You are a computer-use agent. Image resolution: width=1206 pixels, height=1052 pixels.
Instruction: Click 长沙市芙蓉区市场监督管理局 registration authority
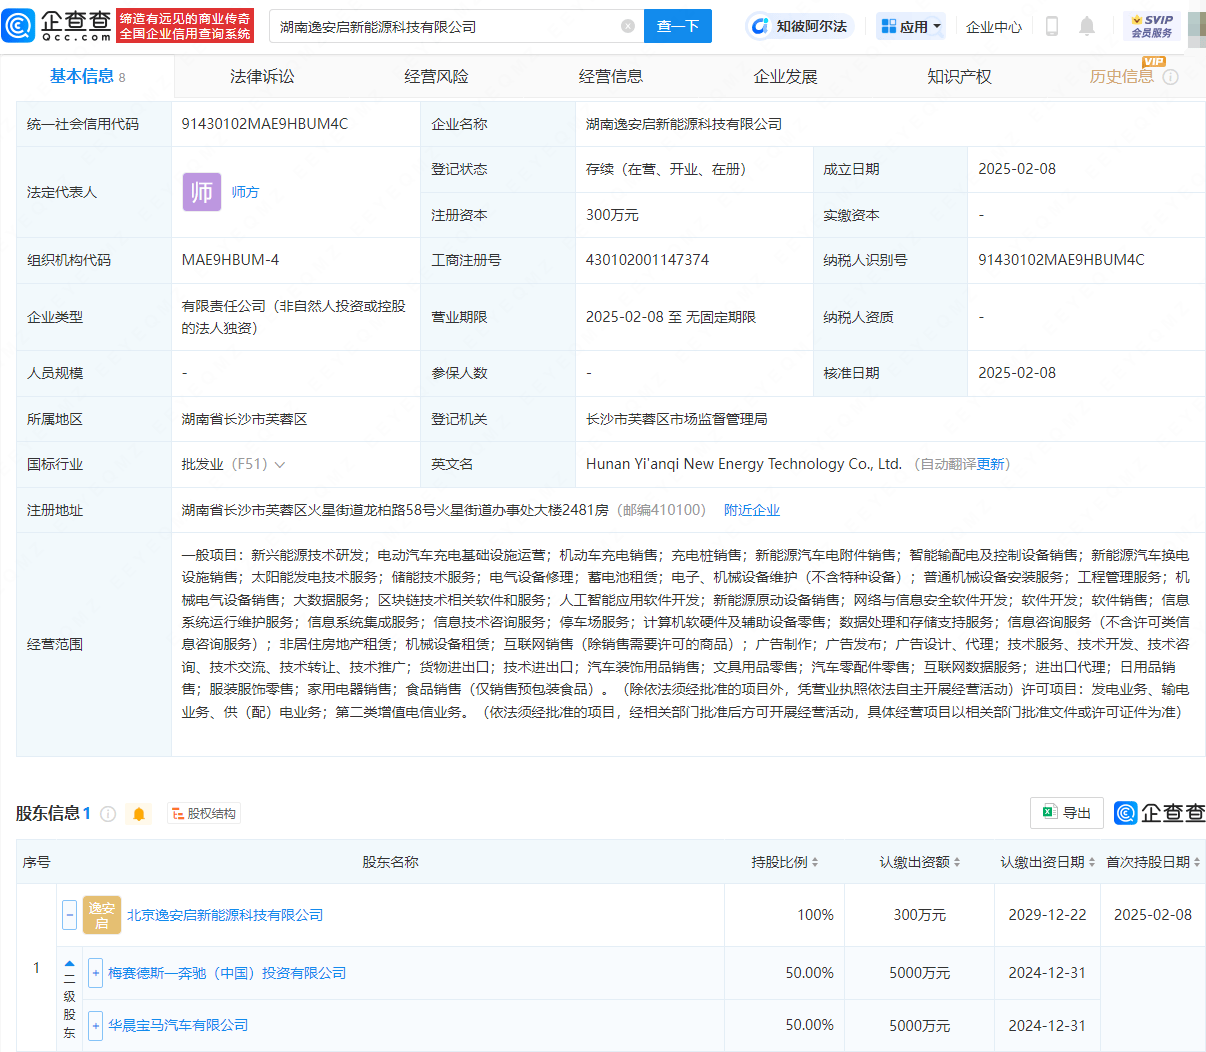pos(677,419)
